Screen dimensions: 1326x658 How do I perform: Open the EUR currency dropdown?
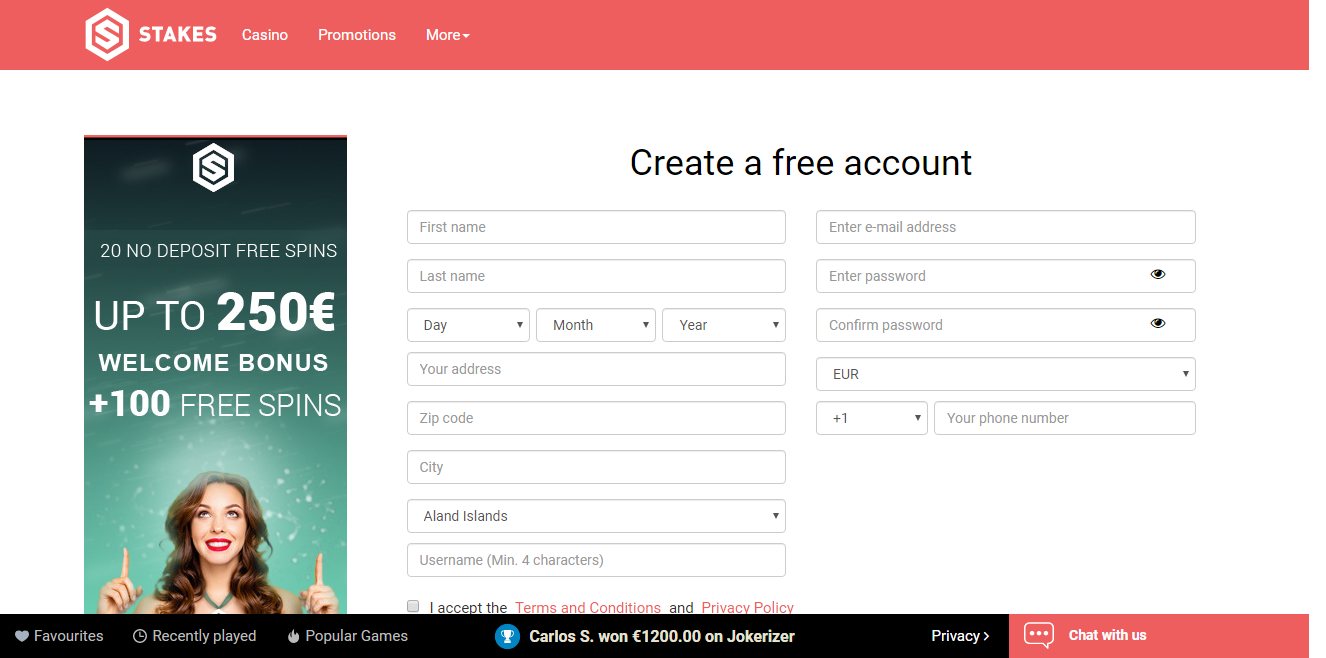[1005, 374]
